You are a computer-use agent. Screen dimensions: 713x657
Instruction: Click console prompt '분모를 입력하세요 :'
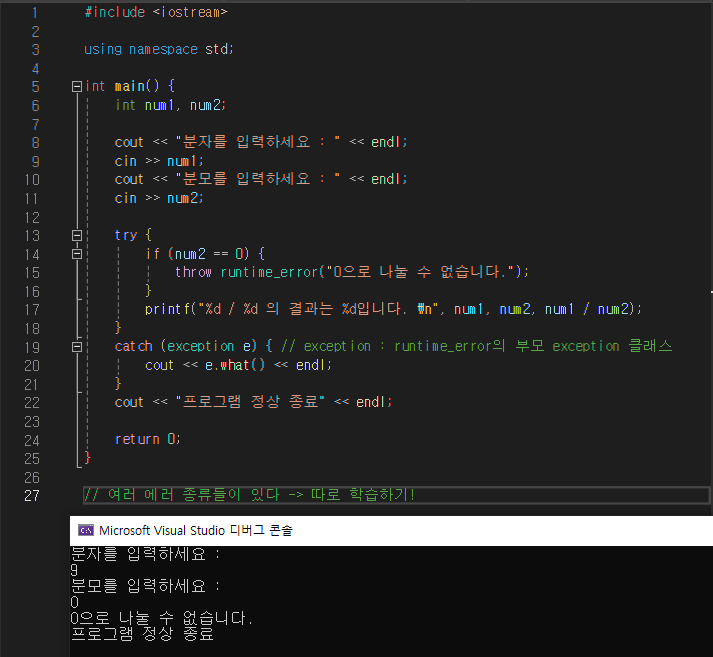146,586
